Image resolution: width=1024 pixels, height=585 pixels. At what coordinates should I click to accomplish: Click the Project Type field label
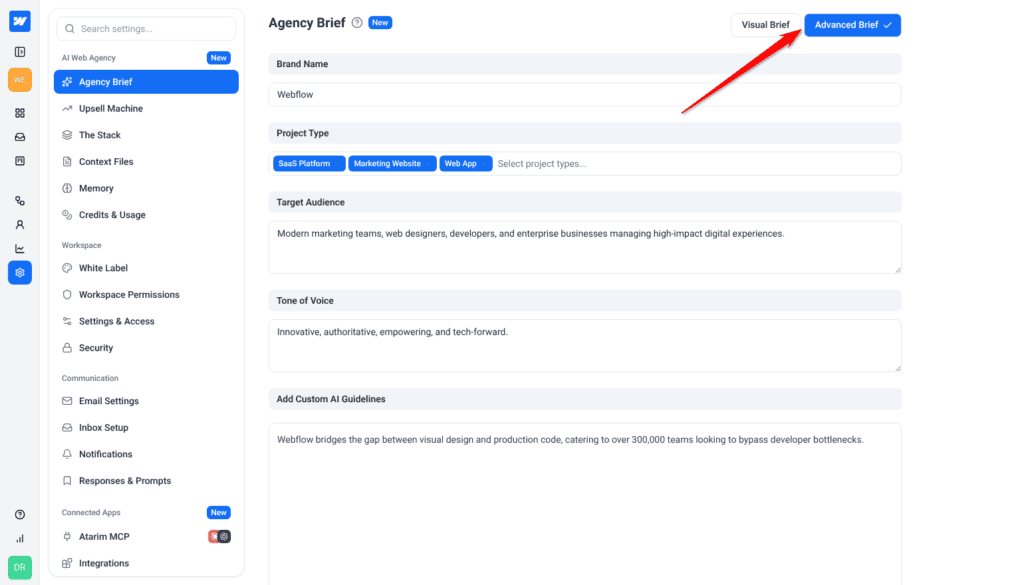(x=302, y=133)
